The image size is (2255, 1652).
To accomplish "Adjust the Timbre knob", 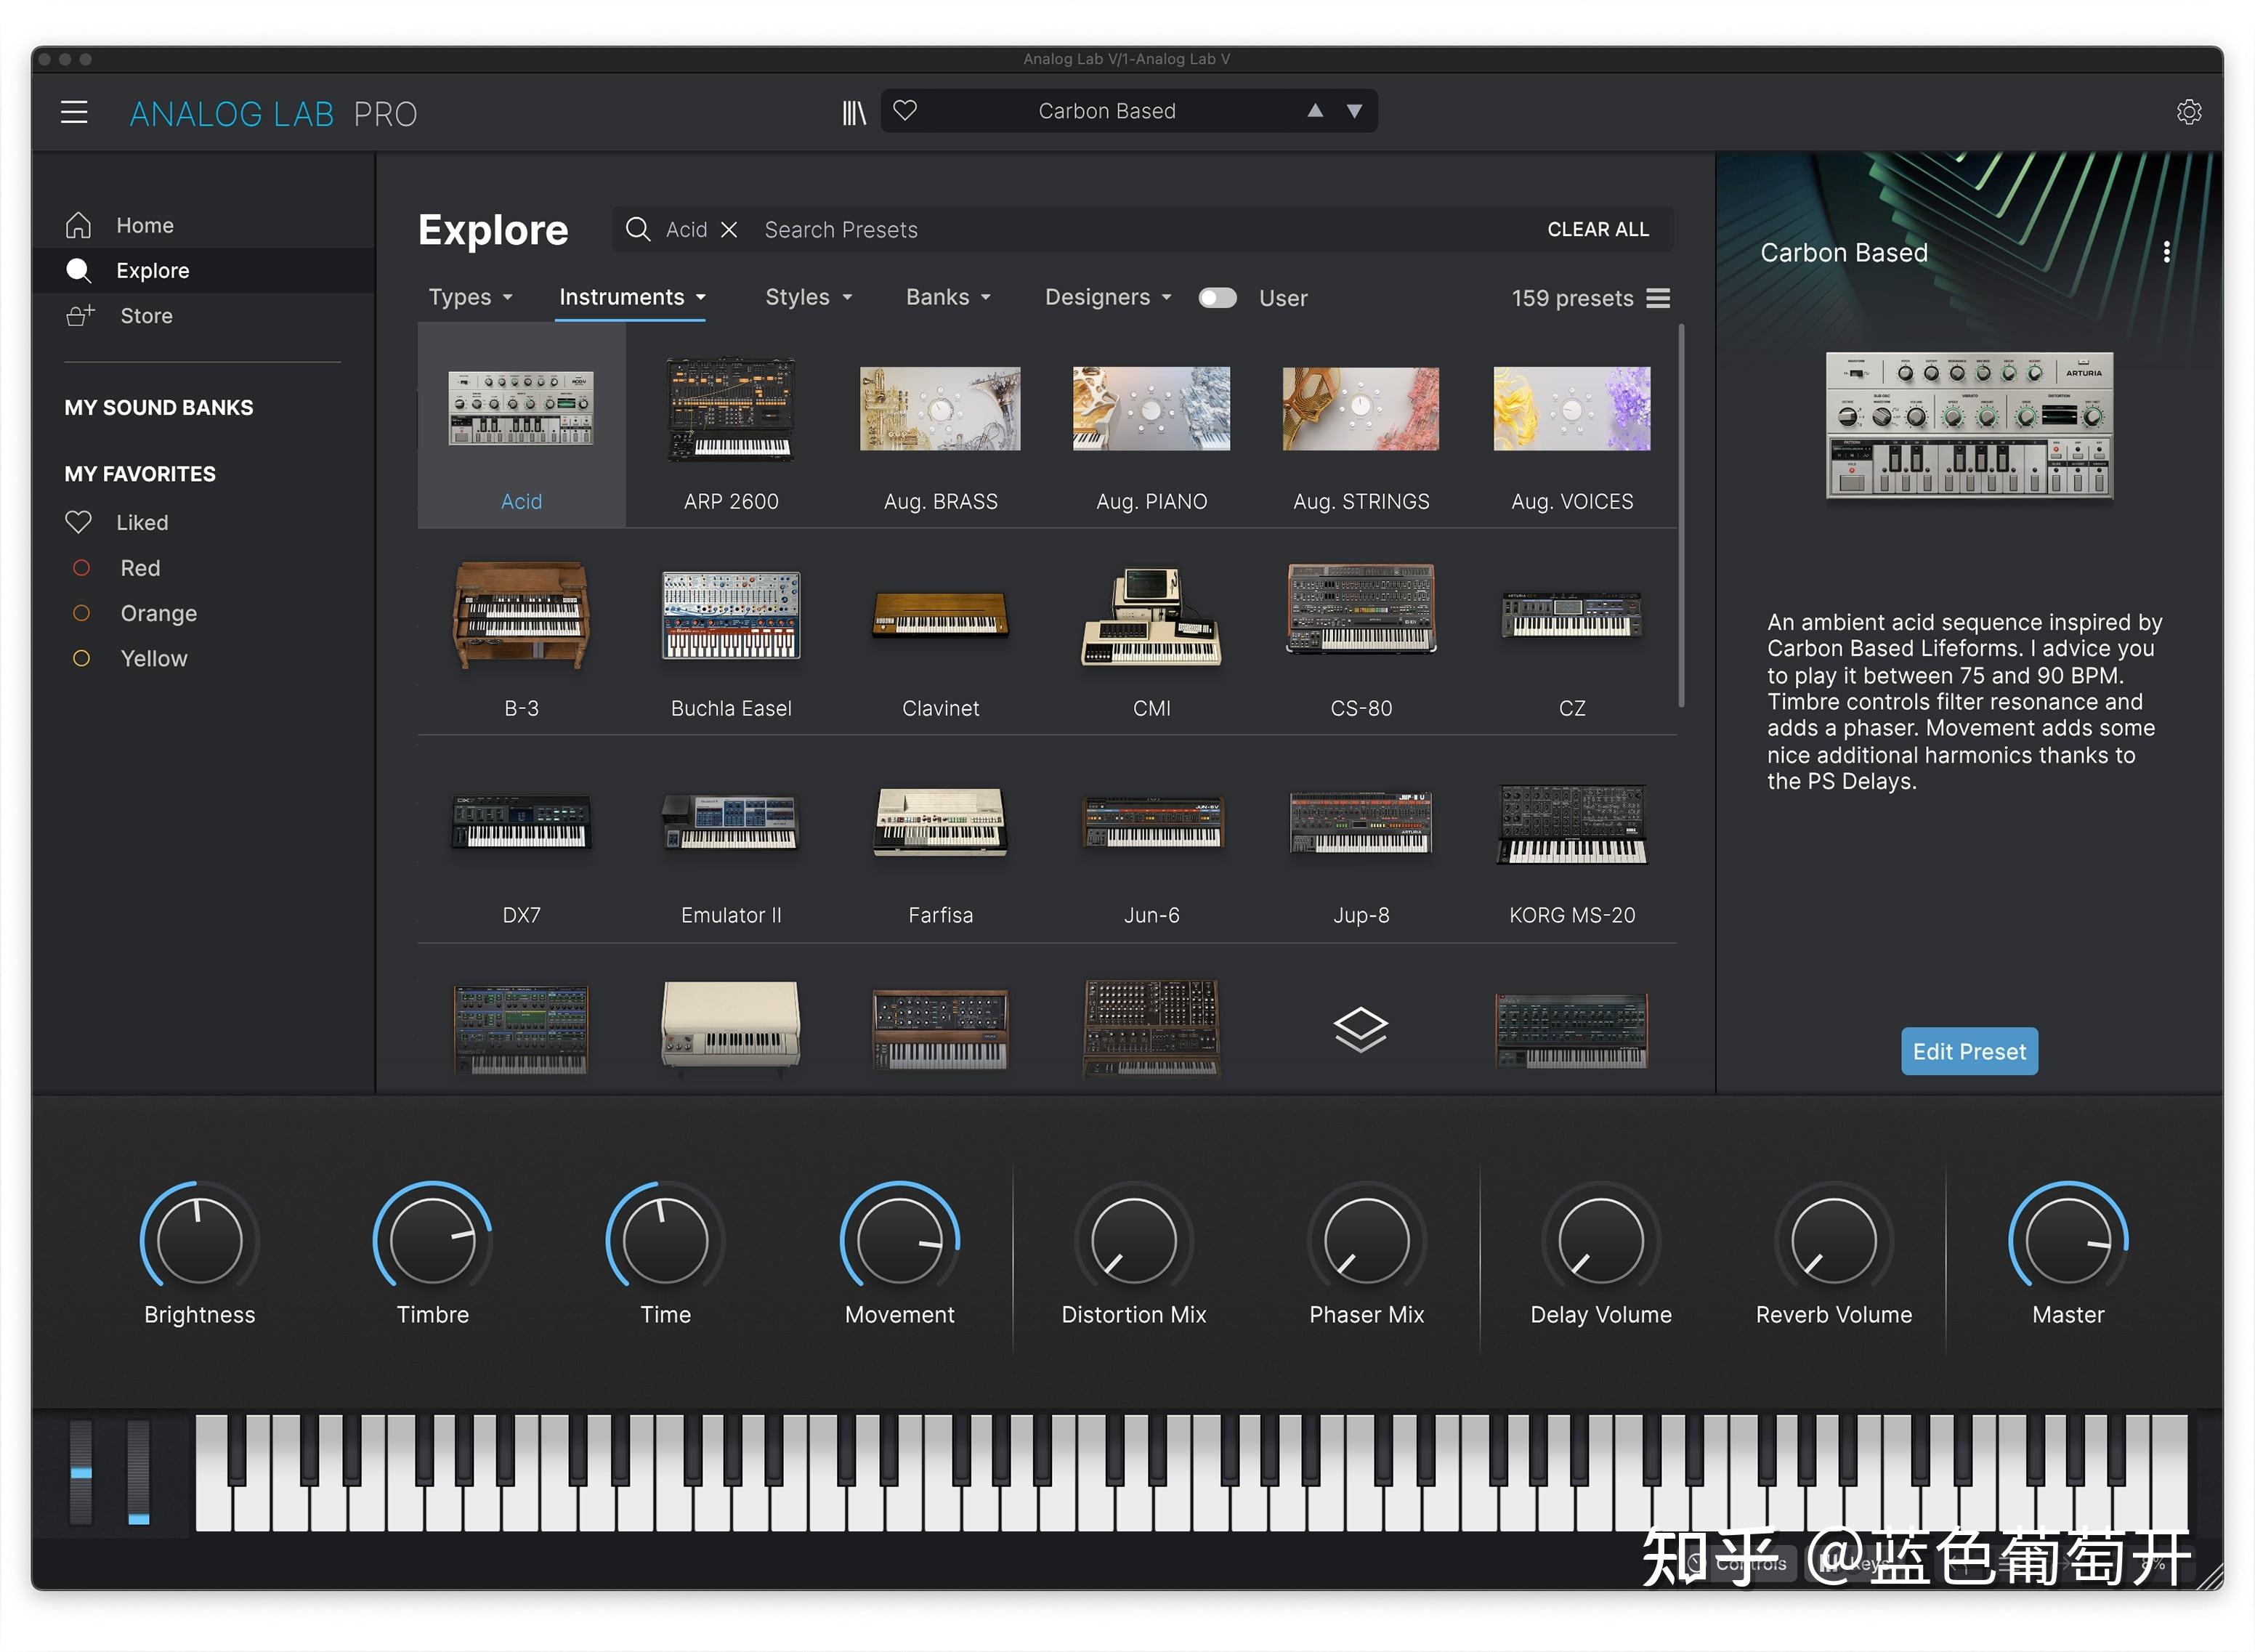I will pyautogui.click(x=432, y=1240).
